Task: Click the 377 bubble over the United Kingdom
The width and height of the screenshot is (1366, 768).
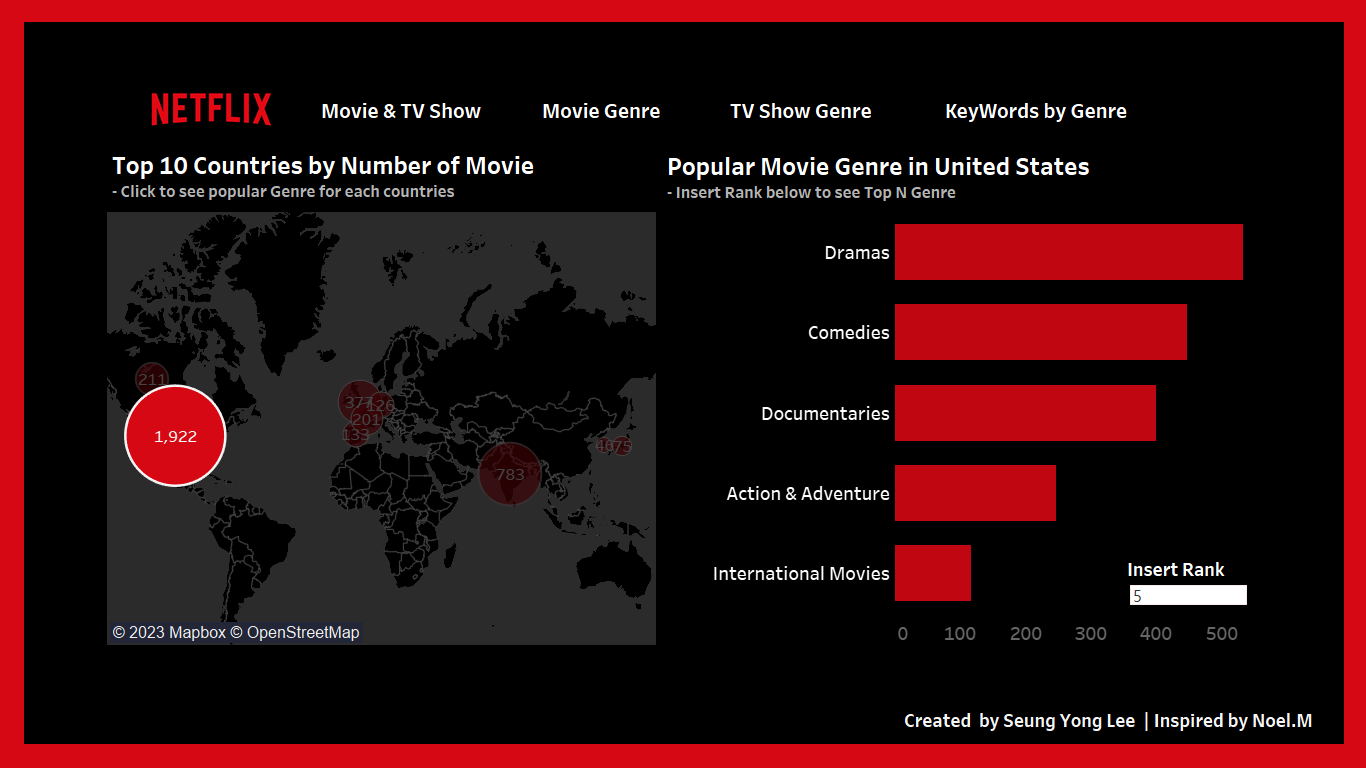Action: point(358,402)
